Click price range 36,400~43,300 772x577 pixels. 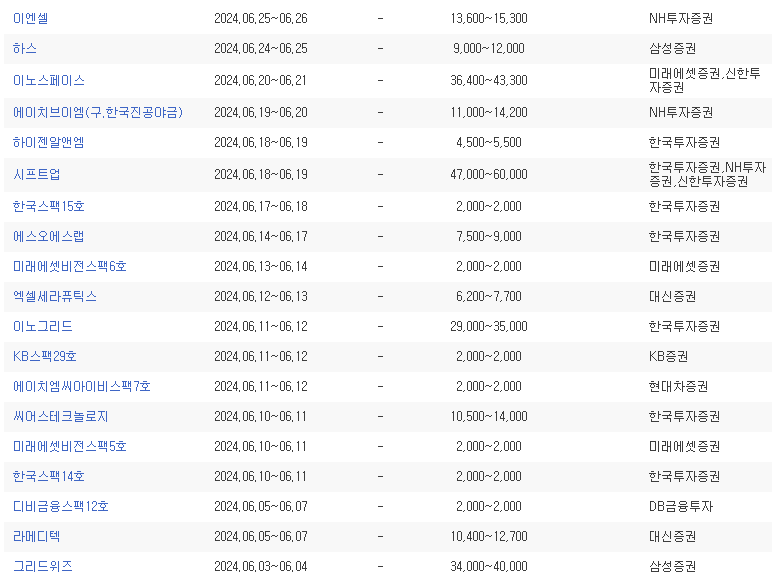(489, 81)
